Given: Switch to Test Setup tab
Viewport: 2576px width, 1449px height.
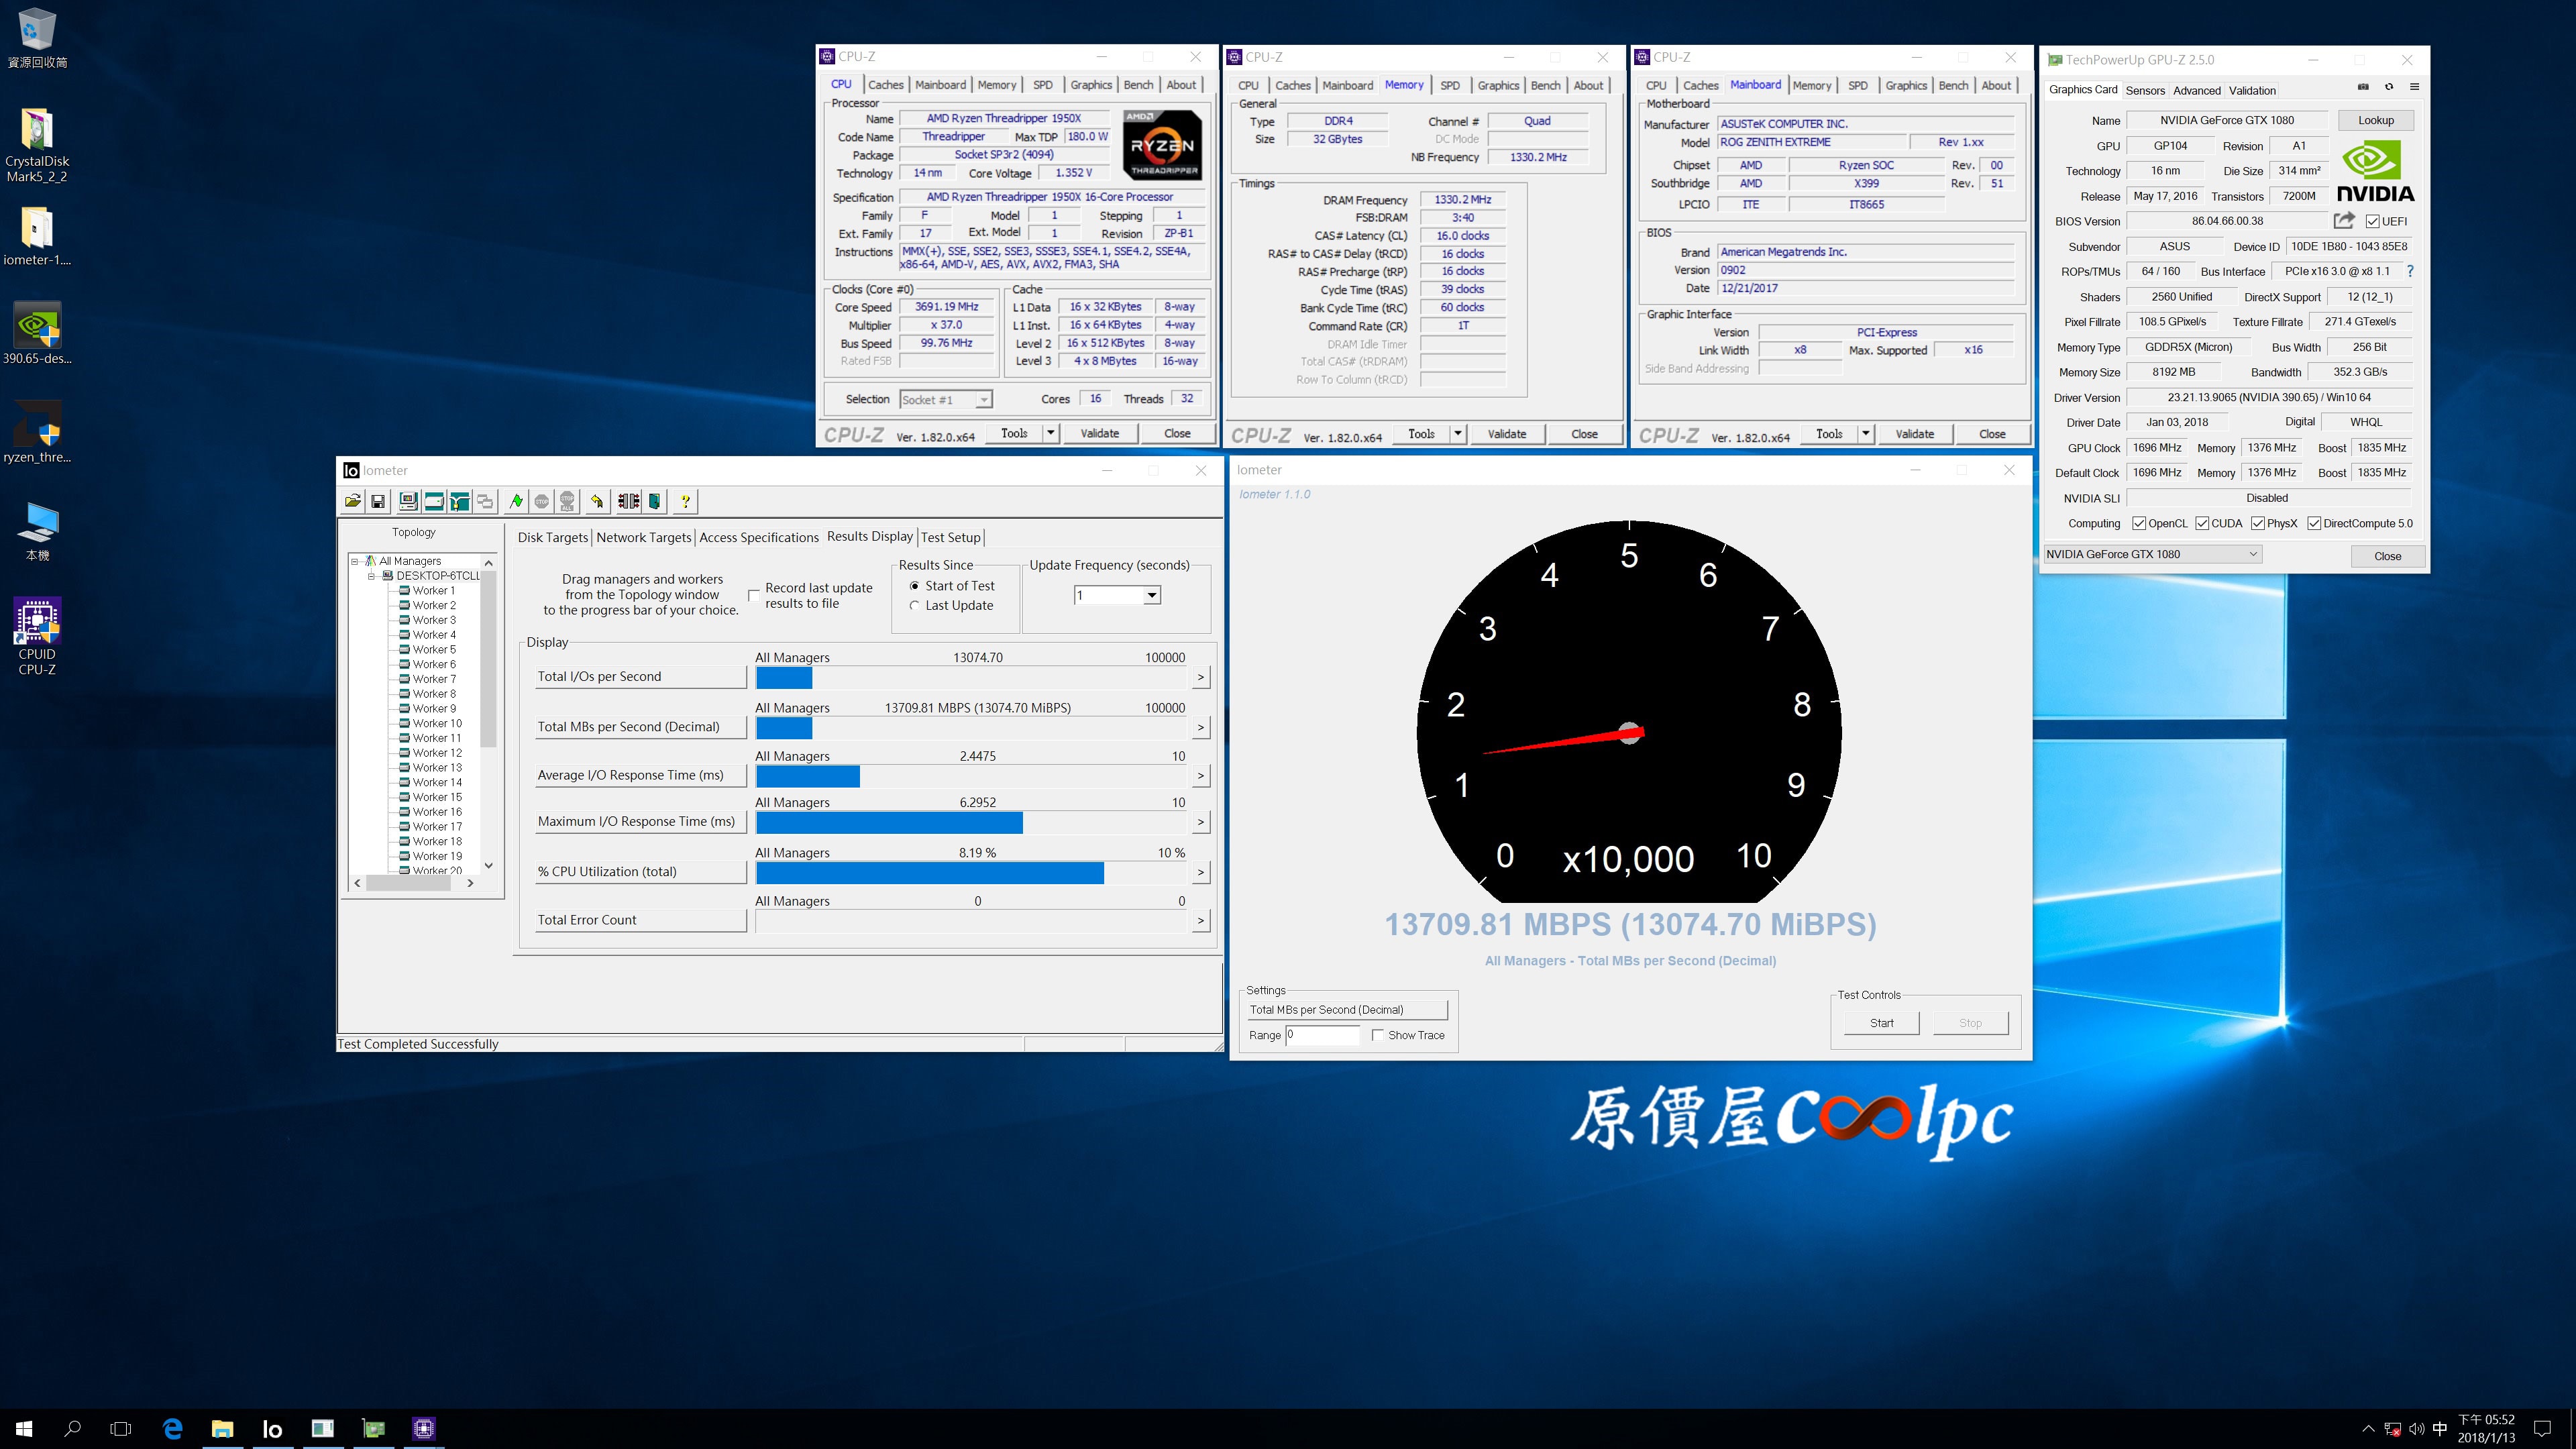Looking at the screenshot, I should tap(950, 537).
